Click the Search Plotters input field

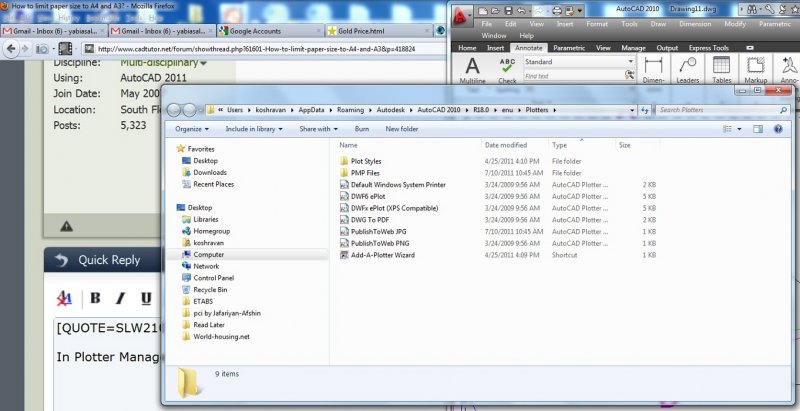[722, 110]
